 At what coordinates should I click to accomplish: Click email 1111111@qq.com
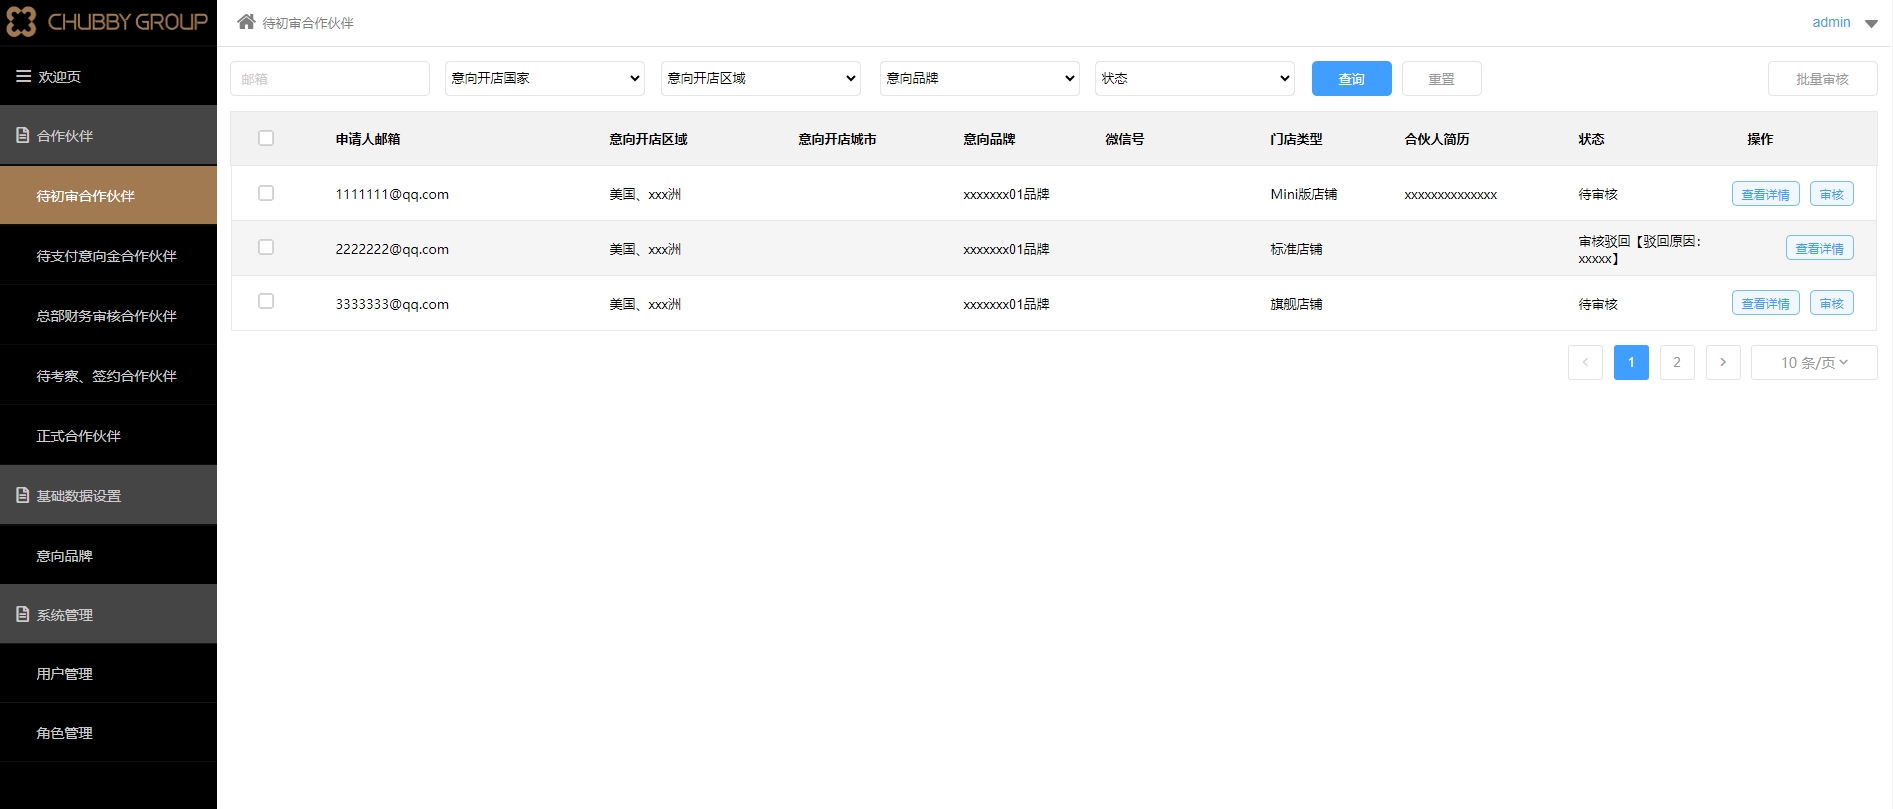point(392,194)
